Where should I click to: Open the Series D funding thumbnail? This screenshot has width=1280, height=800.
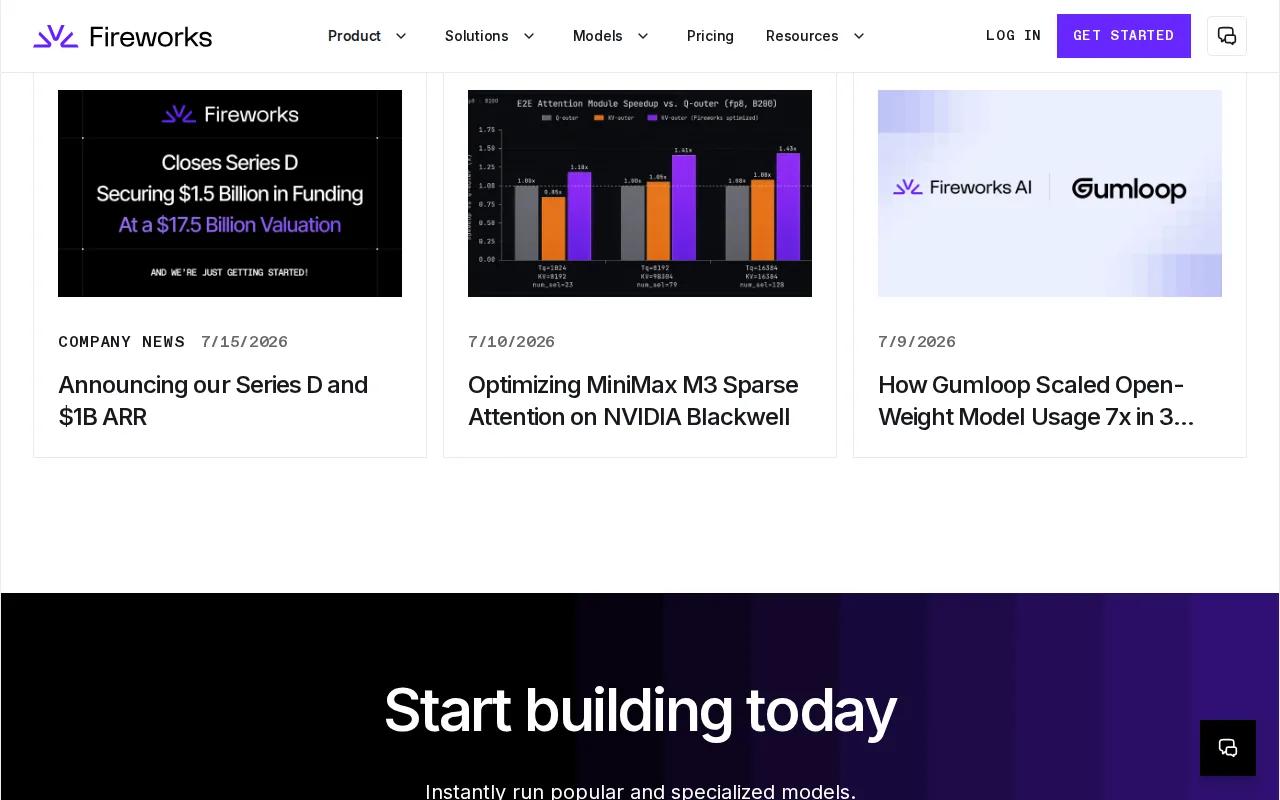pos(230,193)
